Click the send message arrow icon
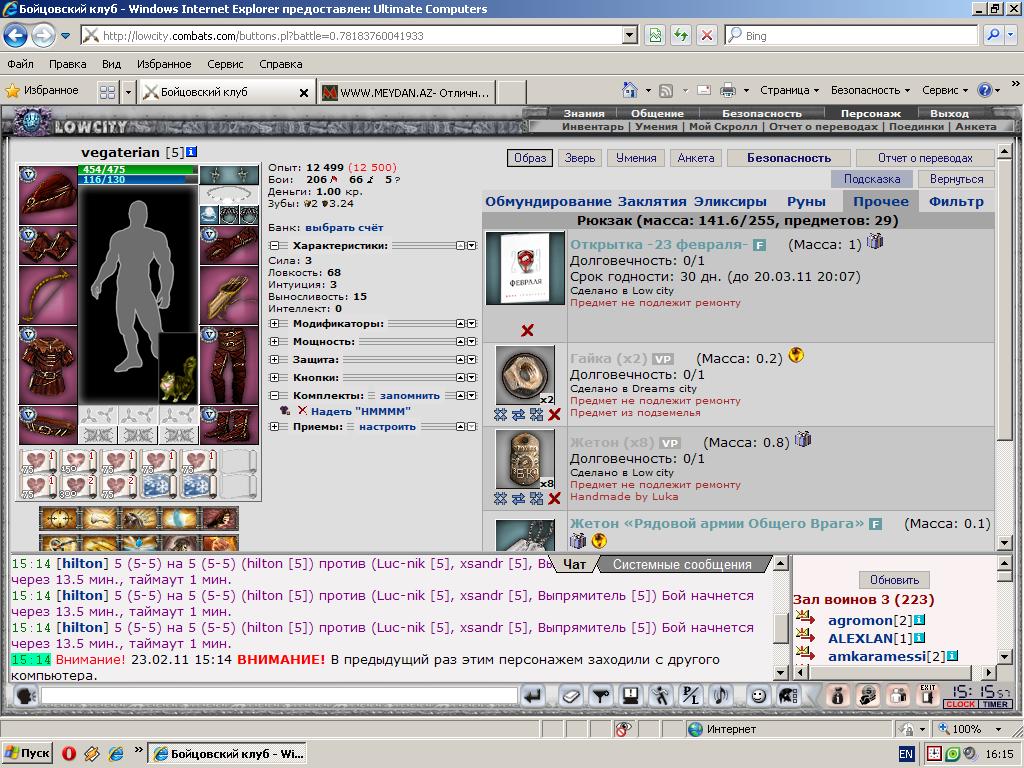Image resolution: width=1024 pixels, height=768 pixels. (x=534, y=696)
